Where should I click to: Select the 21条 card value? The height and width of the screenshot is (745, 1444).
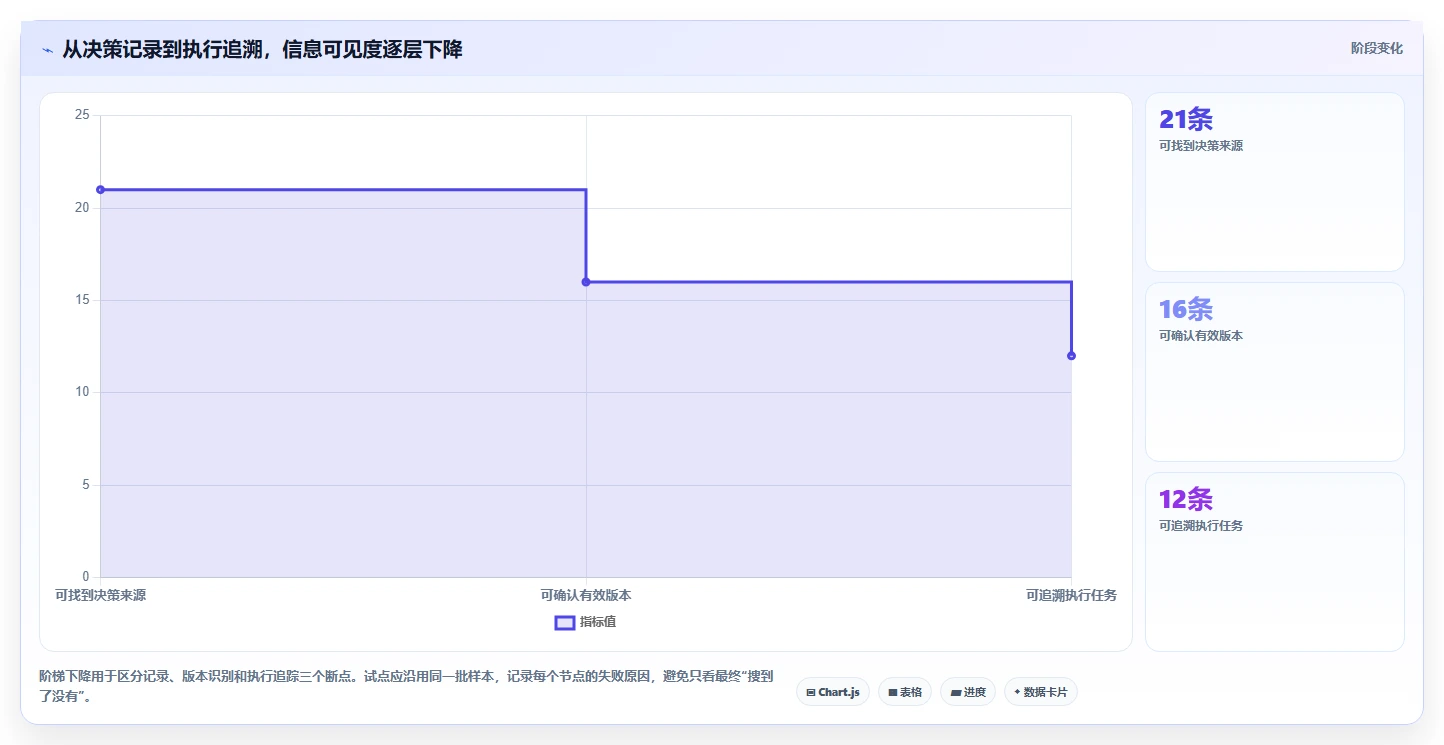pyautogui.click(x=1186, y=120)
